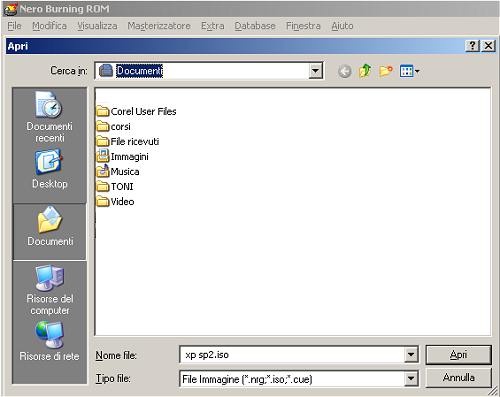Image resolution: width=500 pixels, height=397 pixels.
Task: Open the Visualizza menu
Action: pos(97,26)
